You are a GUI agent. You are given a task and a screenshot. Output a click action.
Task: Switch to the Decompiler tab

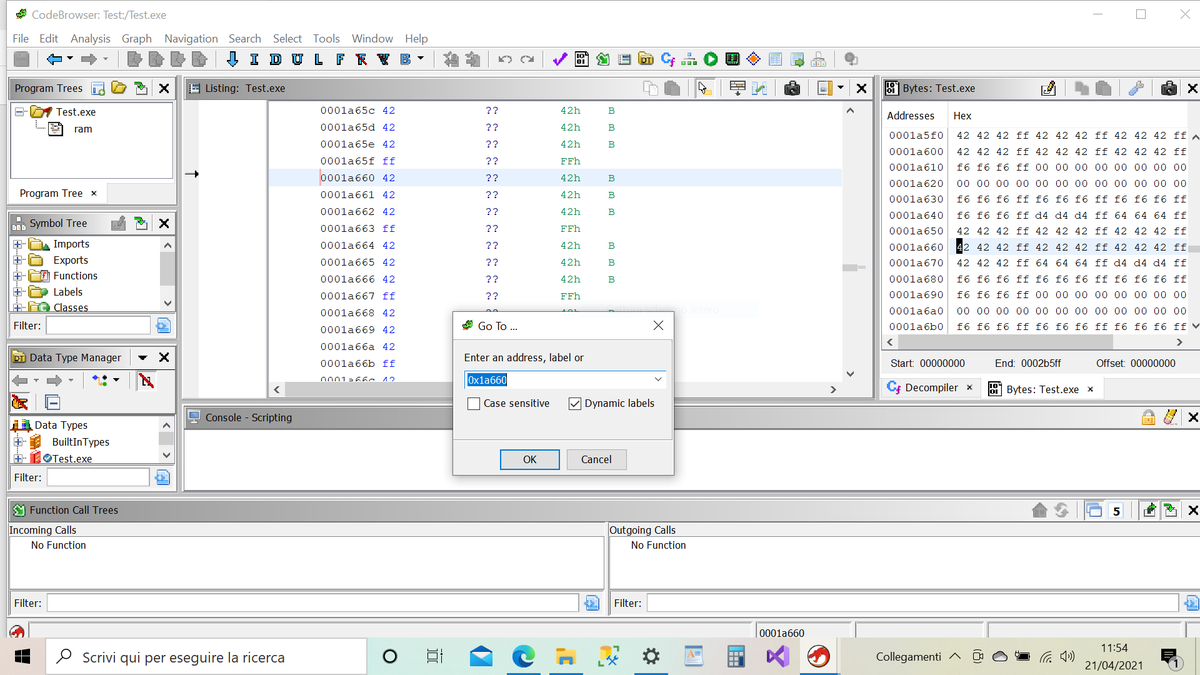point(931,388)
